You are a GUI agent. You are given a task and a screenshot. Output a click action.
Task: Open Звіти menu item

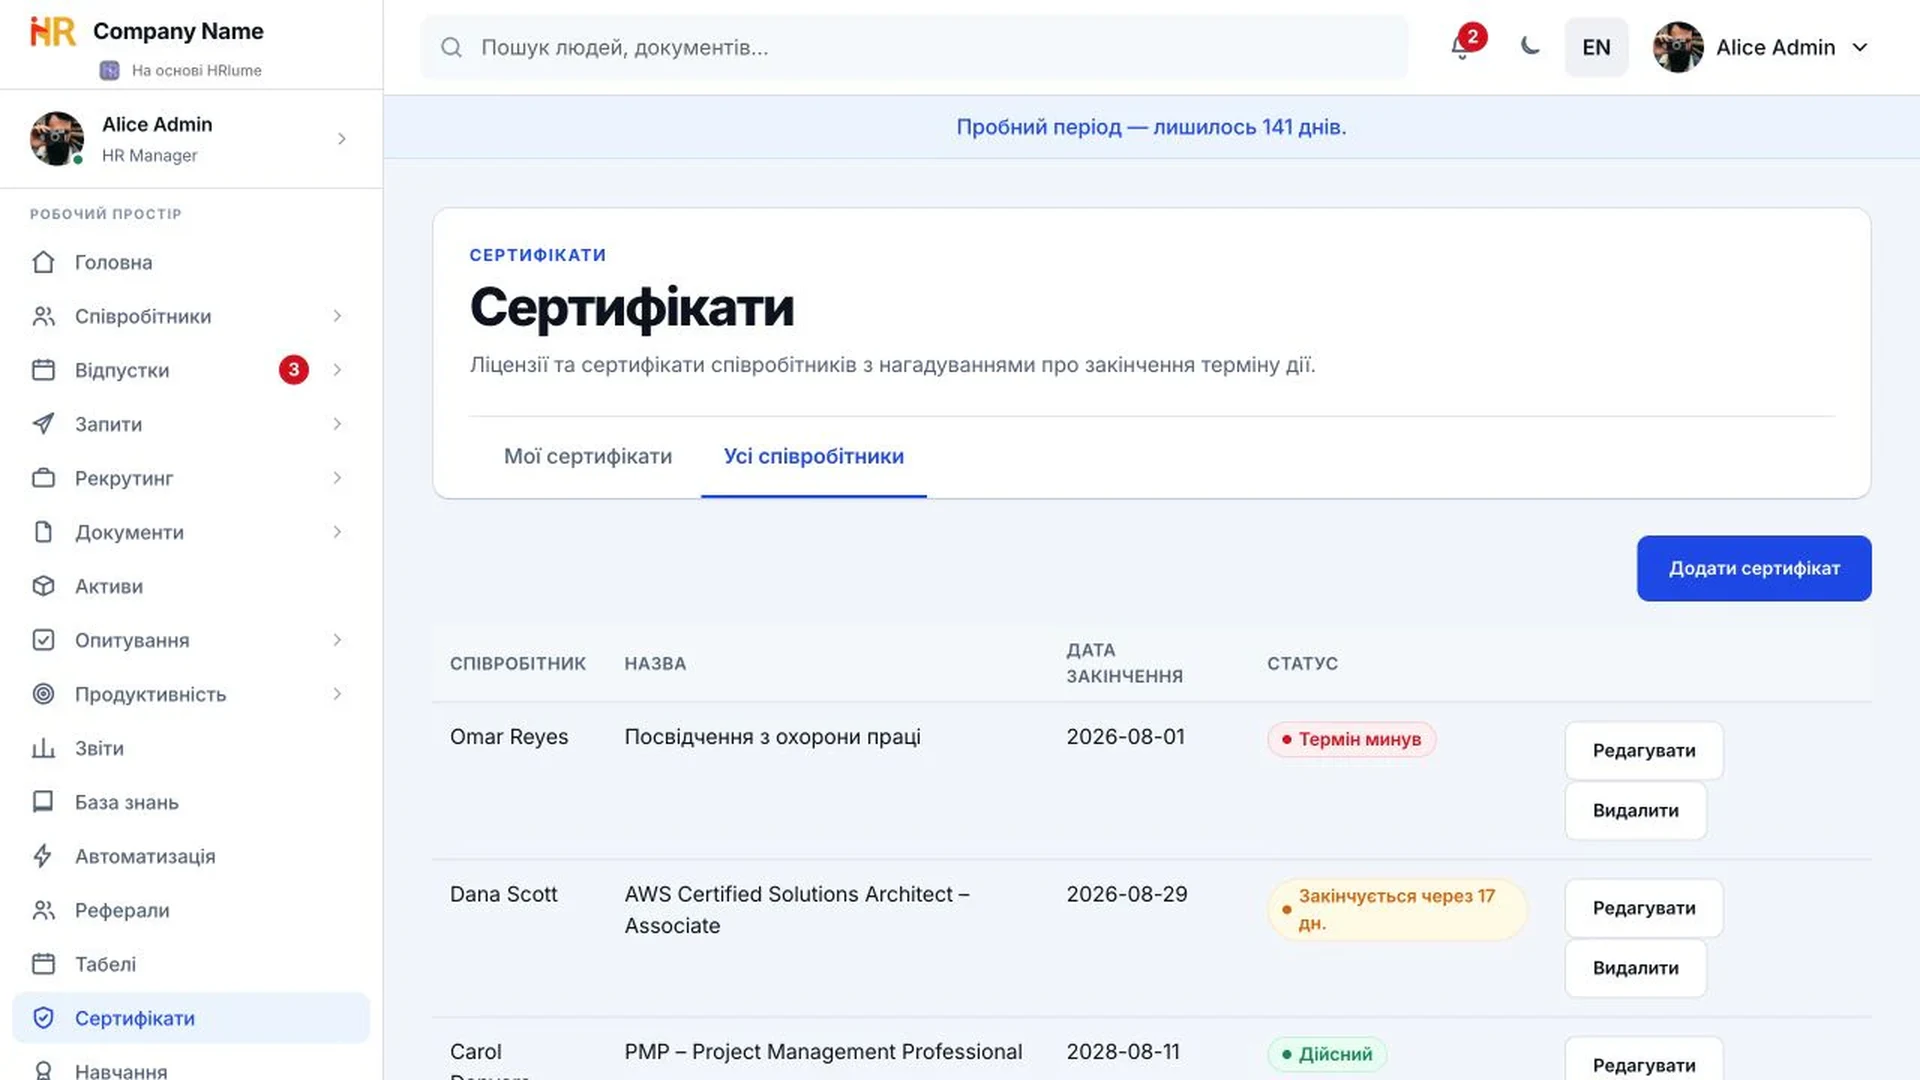tap(190, 748)
